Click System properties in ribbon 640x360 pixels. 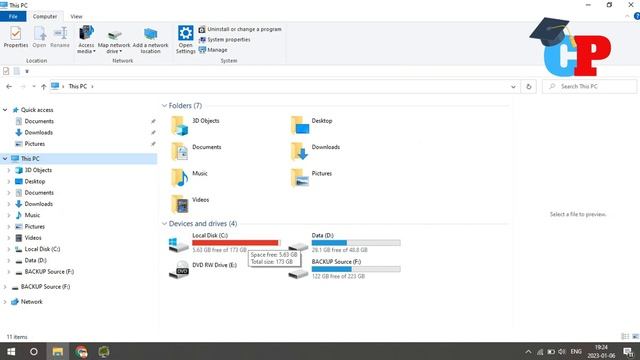pyautogui.click(x=224, y=40)
